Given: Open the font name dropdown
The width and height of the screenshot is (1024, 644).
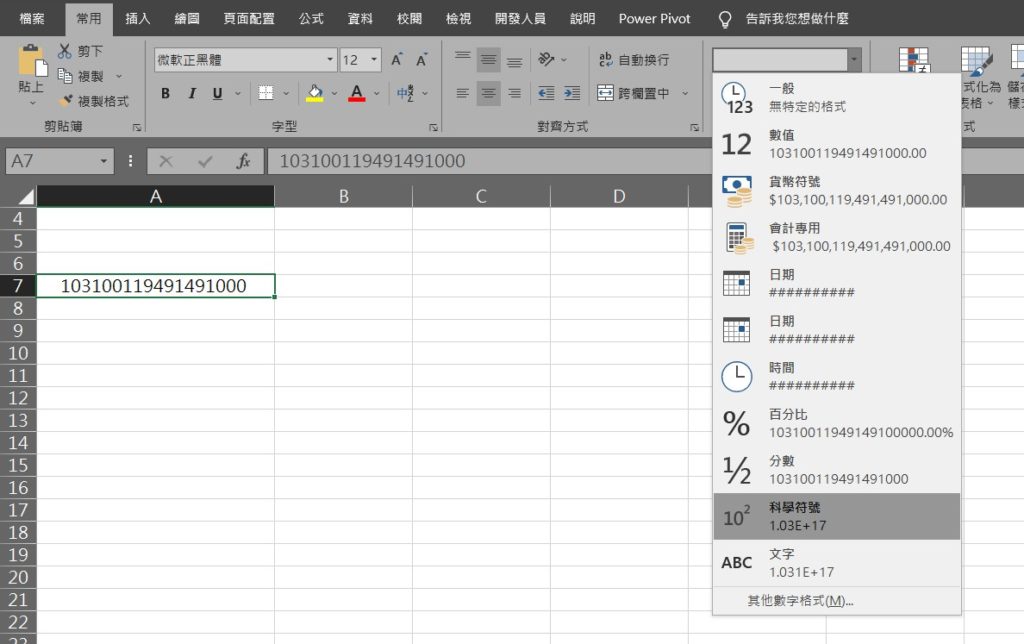Looking at the screenshot, I should coord(330,59).
